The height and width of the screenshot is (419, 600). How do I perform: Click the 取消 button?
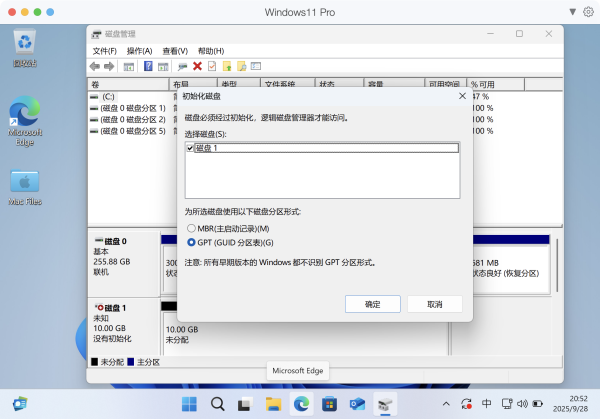pos(434,303)
